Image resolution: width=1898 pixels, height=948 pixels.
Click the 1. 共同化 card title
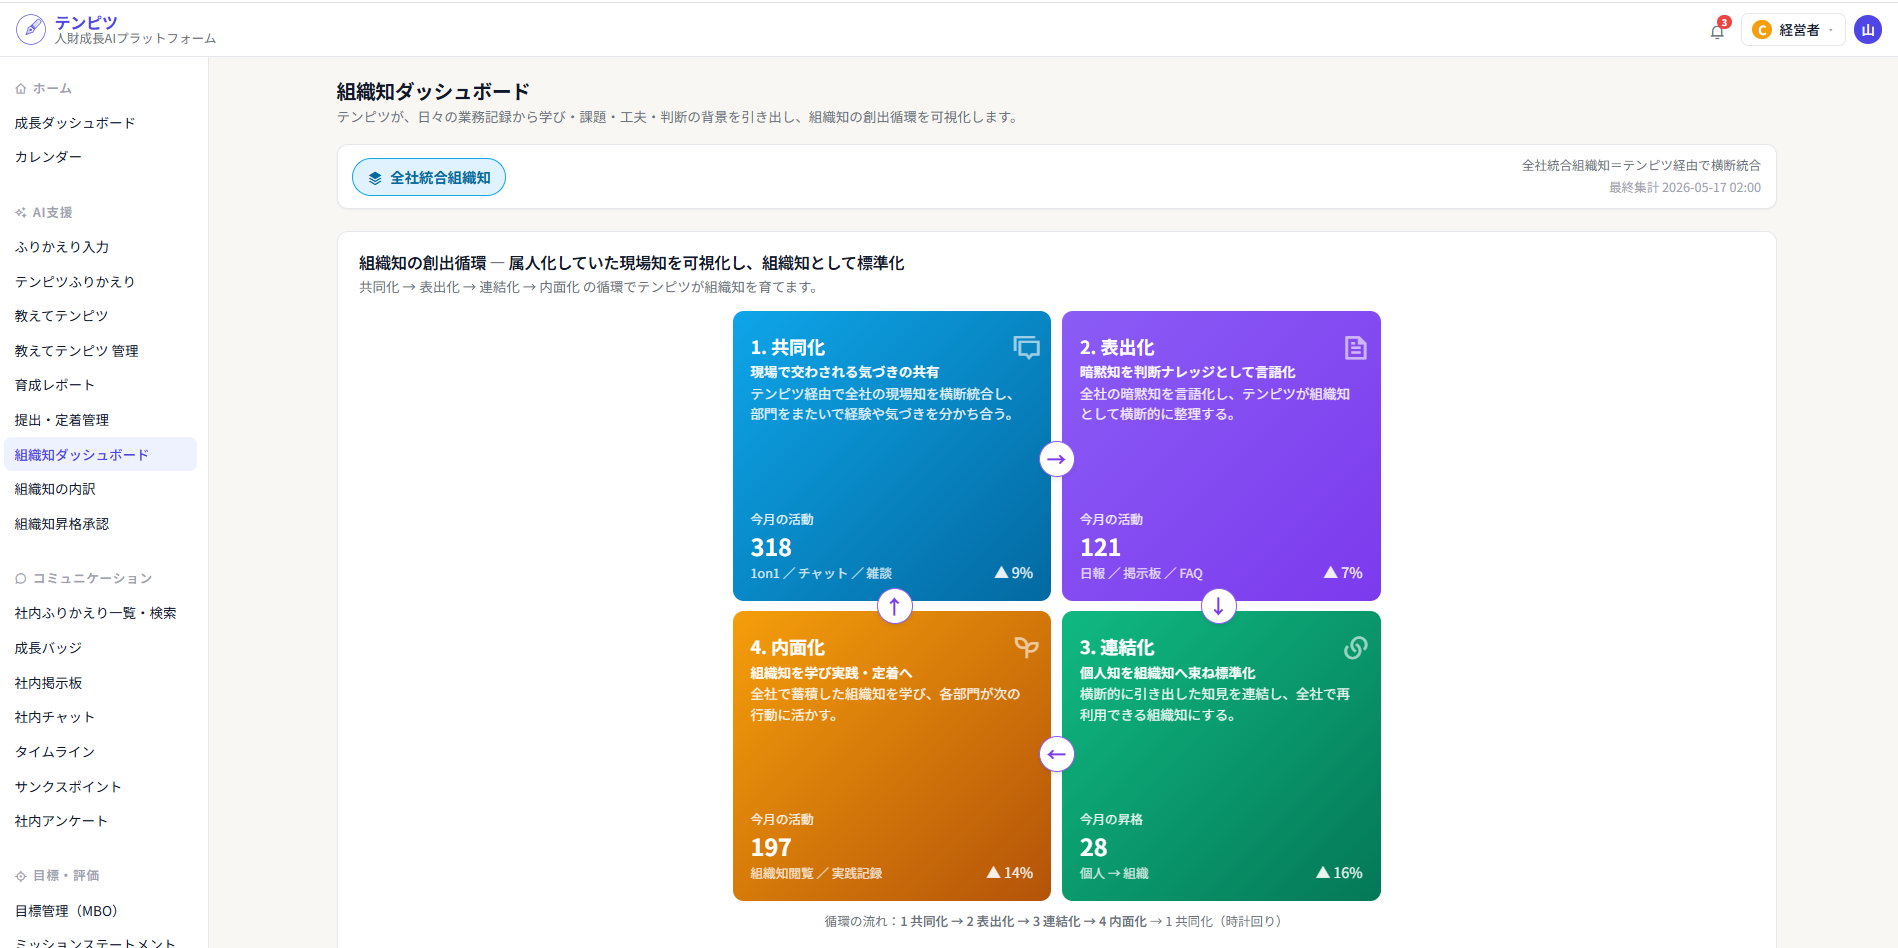(x=788, y=348)
